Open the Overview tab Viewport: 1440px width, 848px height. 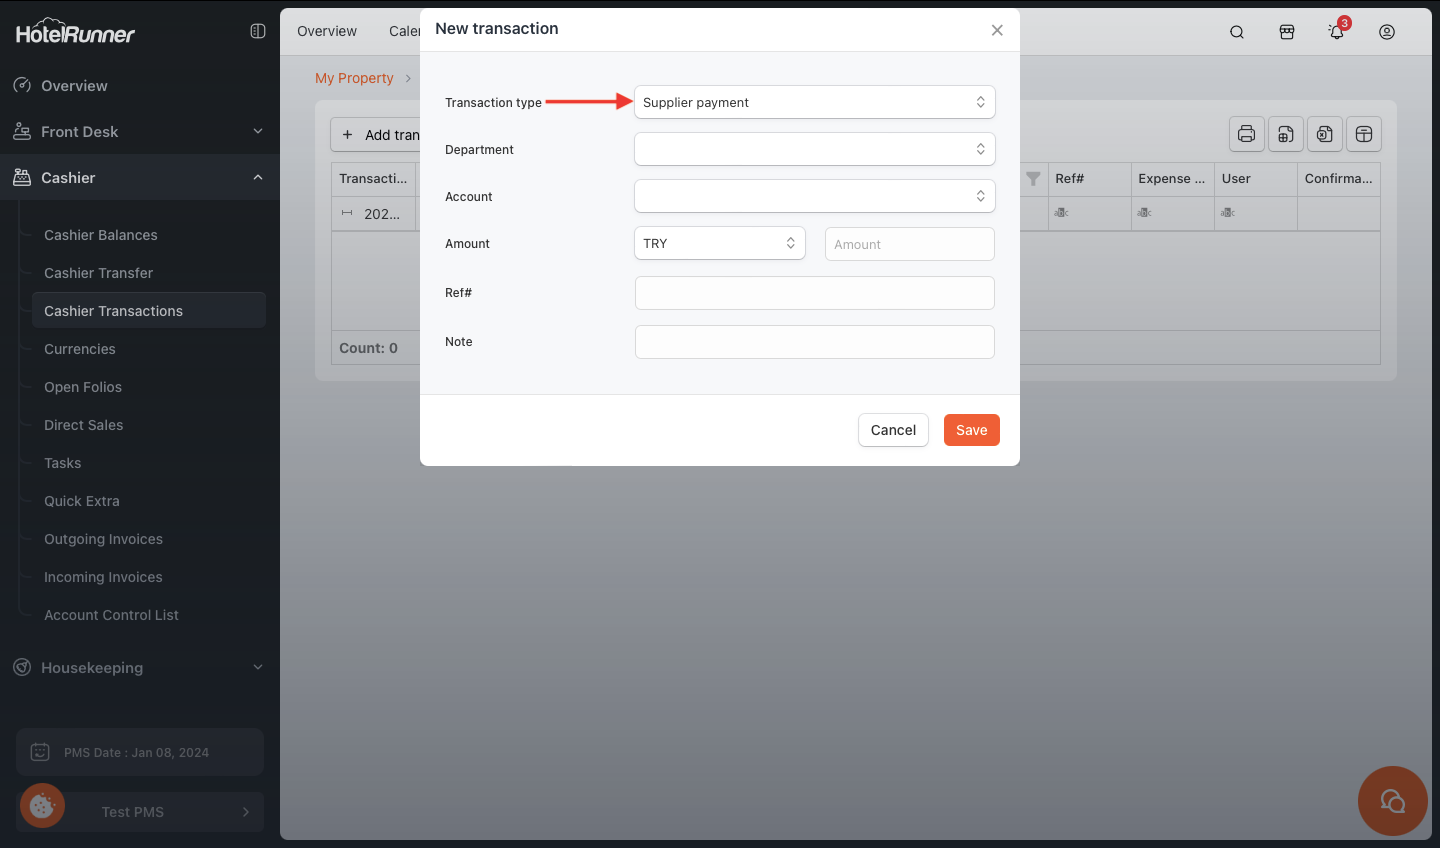pos(327,31)
